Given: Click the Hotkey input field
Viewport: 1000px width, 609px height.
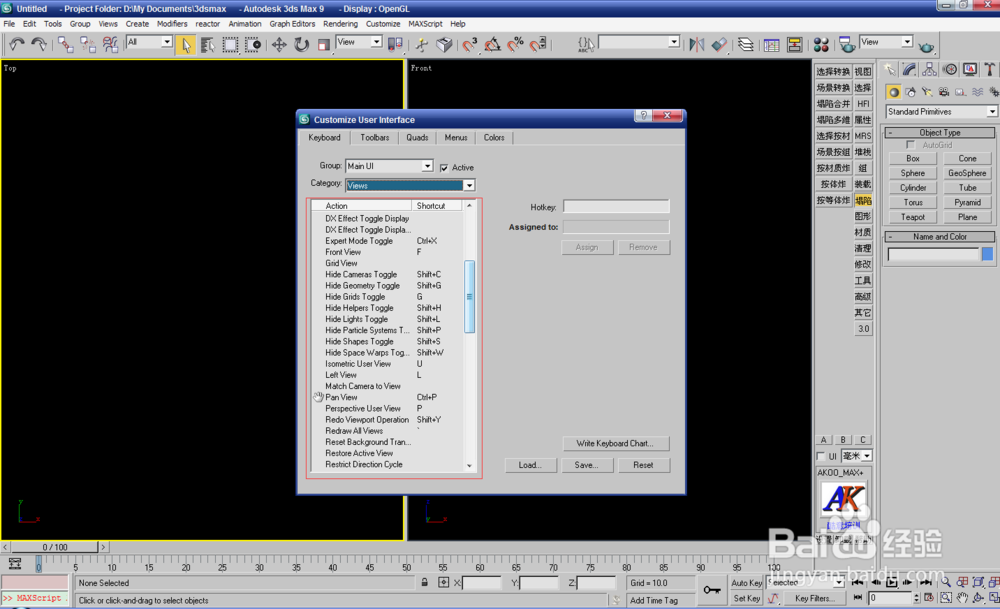Looking at the screenshot, I should 616,207.
